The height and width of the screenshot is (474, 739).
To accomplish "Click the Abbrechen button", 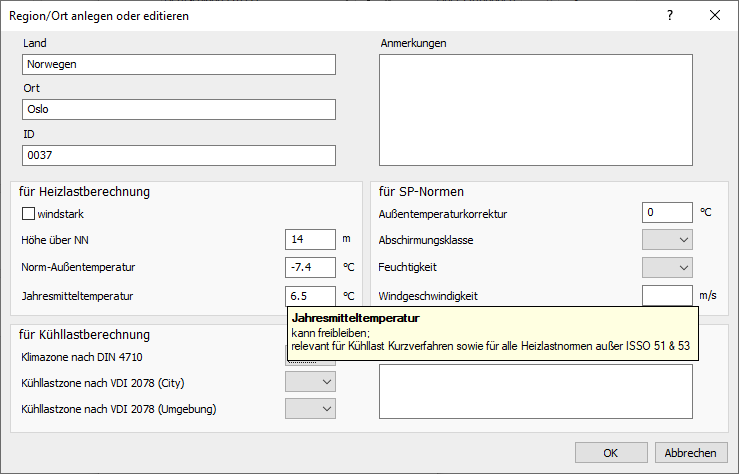I will (x=690, y=453).
